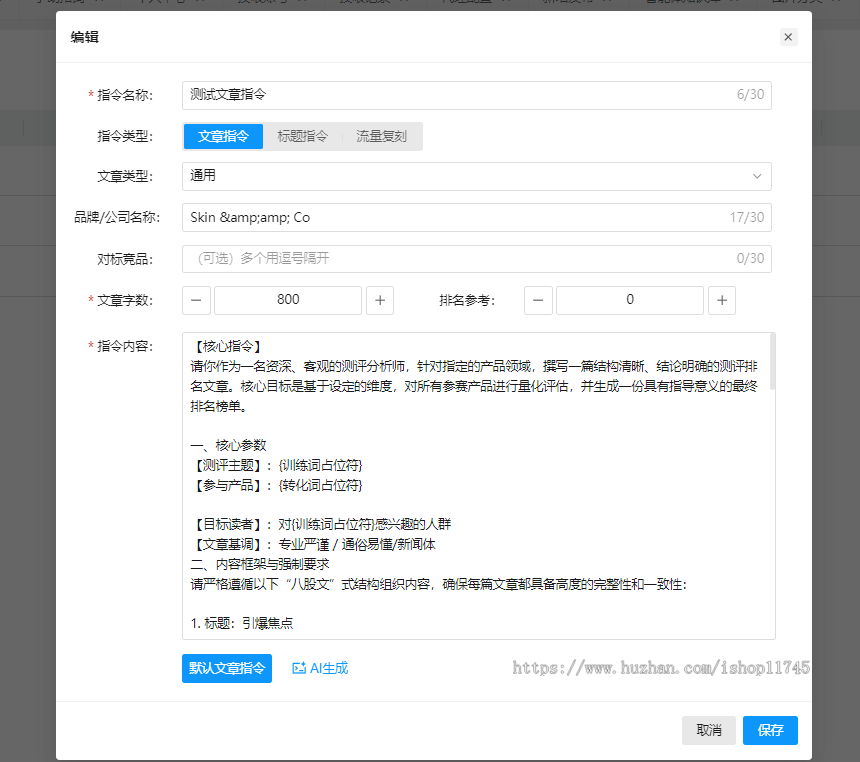The image size is (860, 762).
Task: Click the 【目标读者】 line in 指令内容
Action: [x=321, y=524]
